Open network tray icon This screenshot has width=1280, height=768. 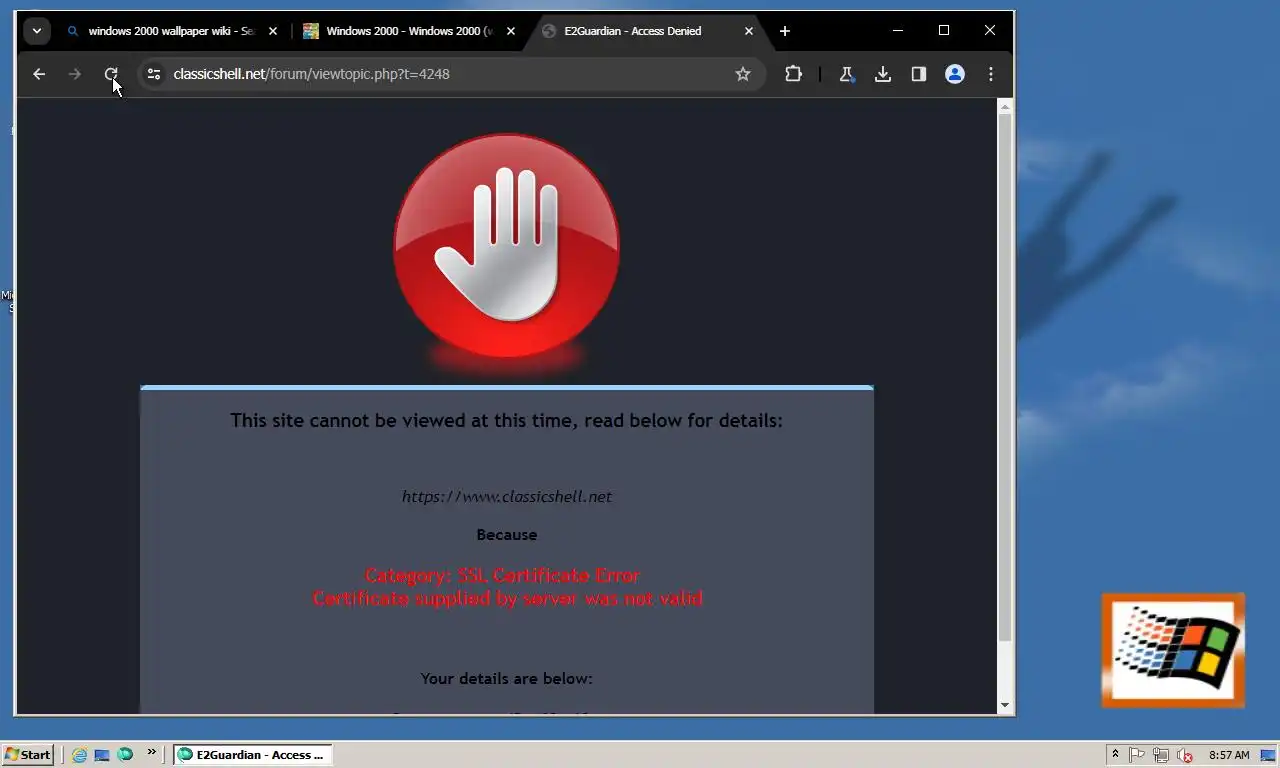[1161, 755]
